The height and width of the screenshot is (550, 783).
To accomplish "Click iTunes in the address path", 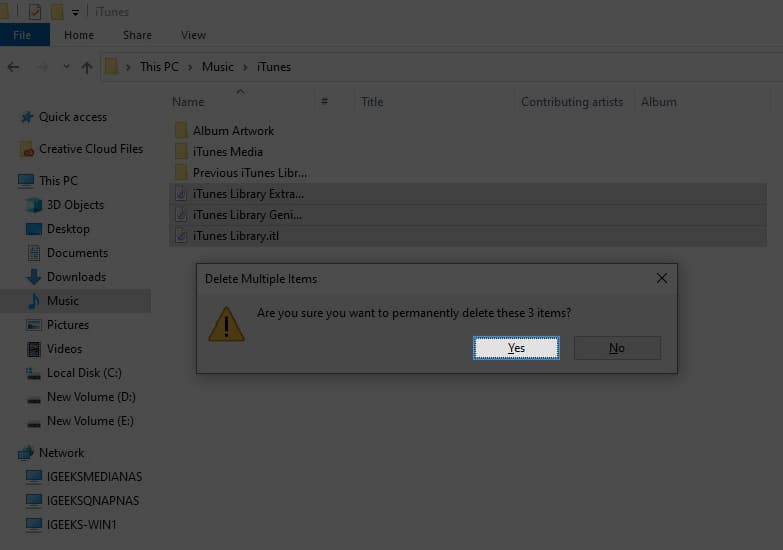I will click(x=274, y=67).
